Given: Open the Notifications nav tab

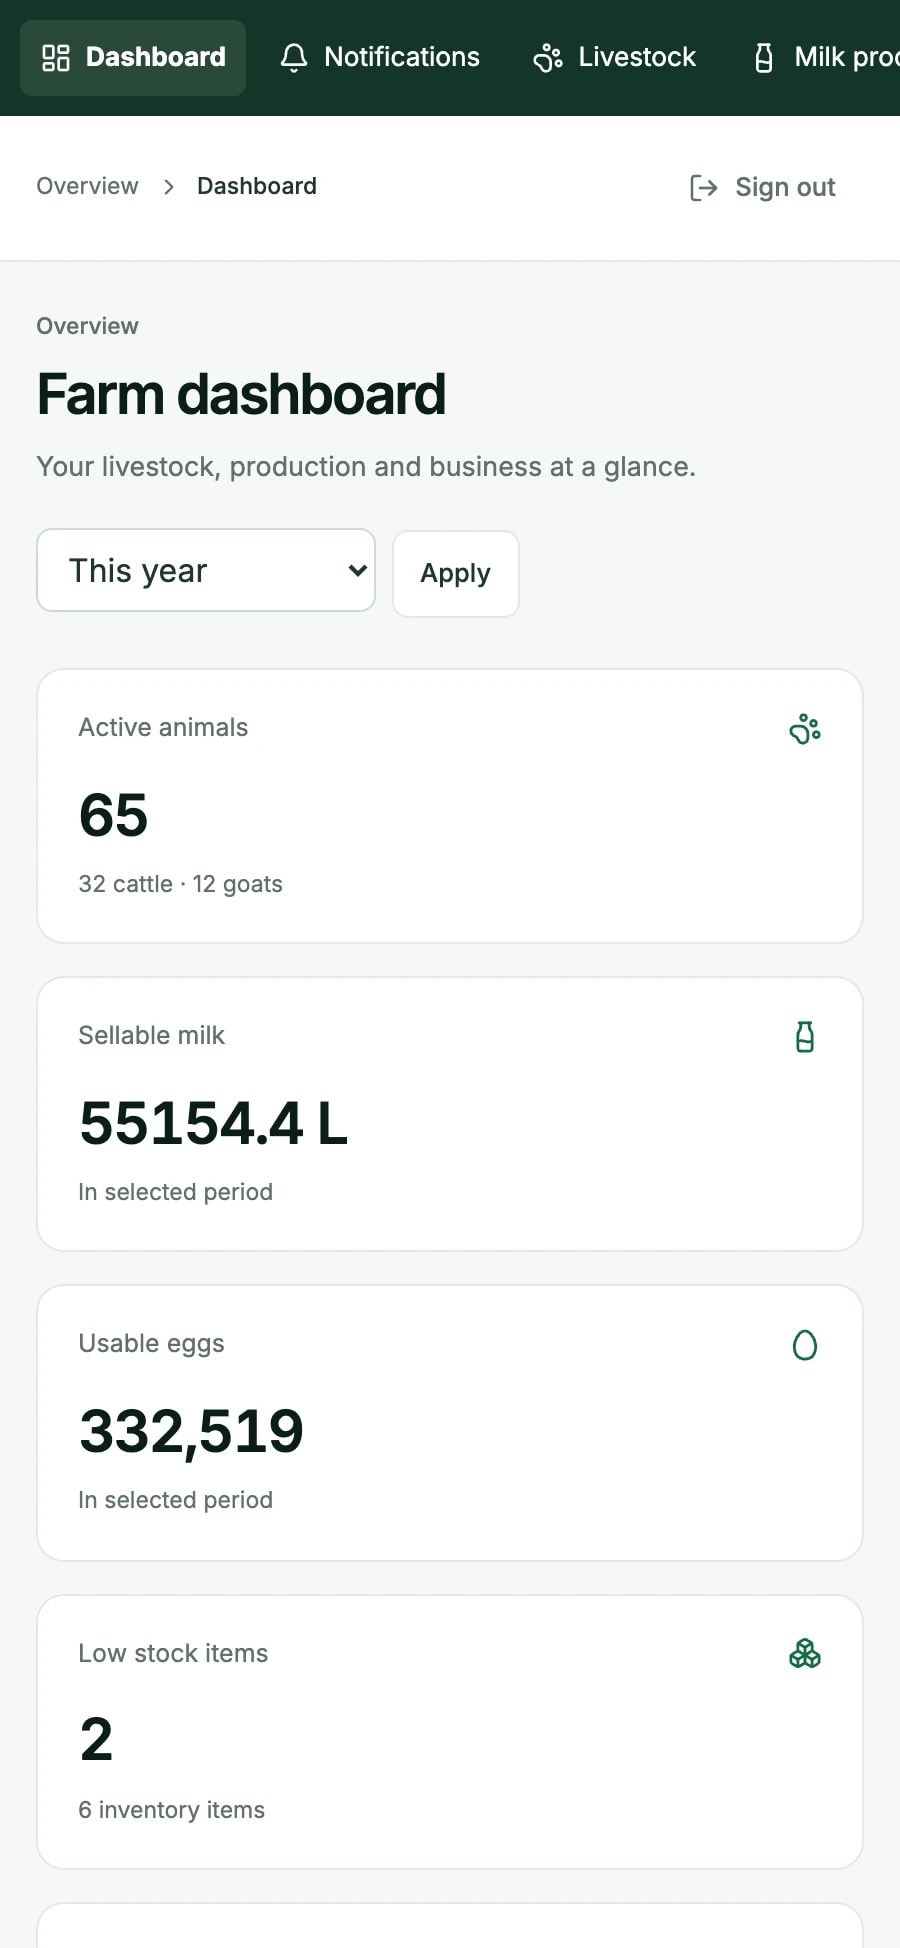Looking at the screenshot, I should click(380, 58).
